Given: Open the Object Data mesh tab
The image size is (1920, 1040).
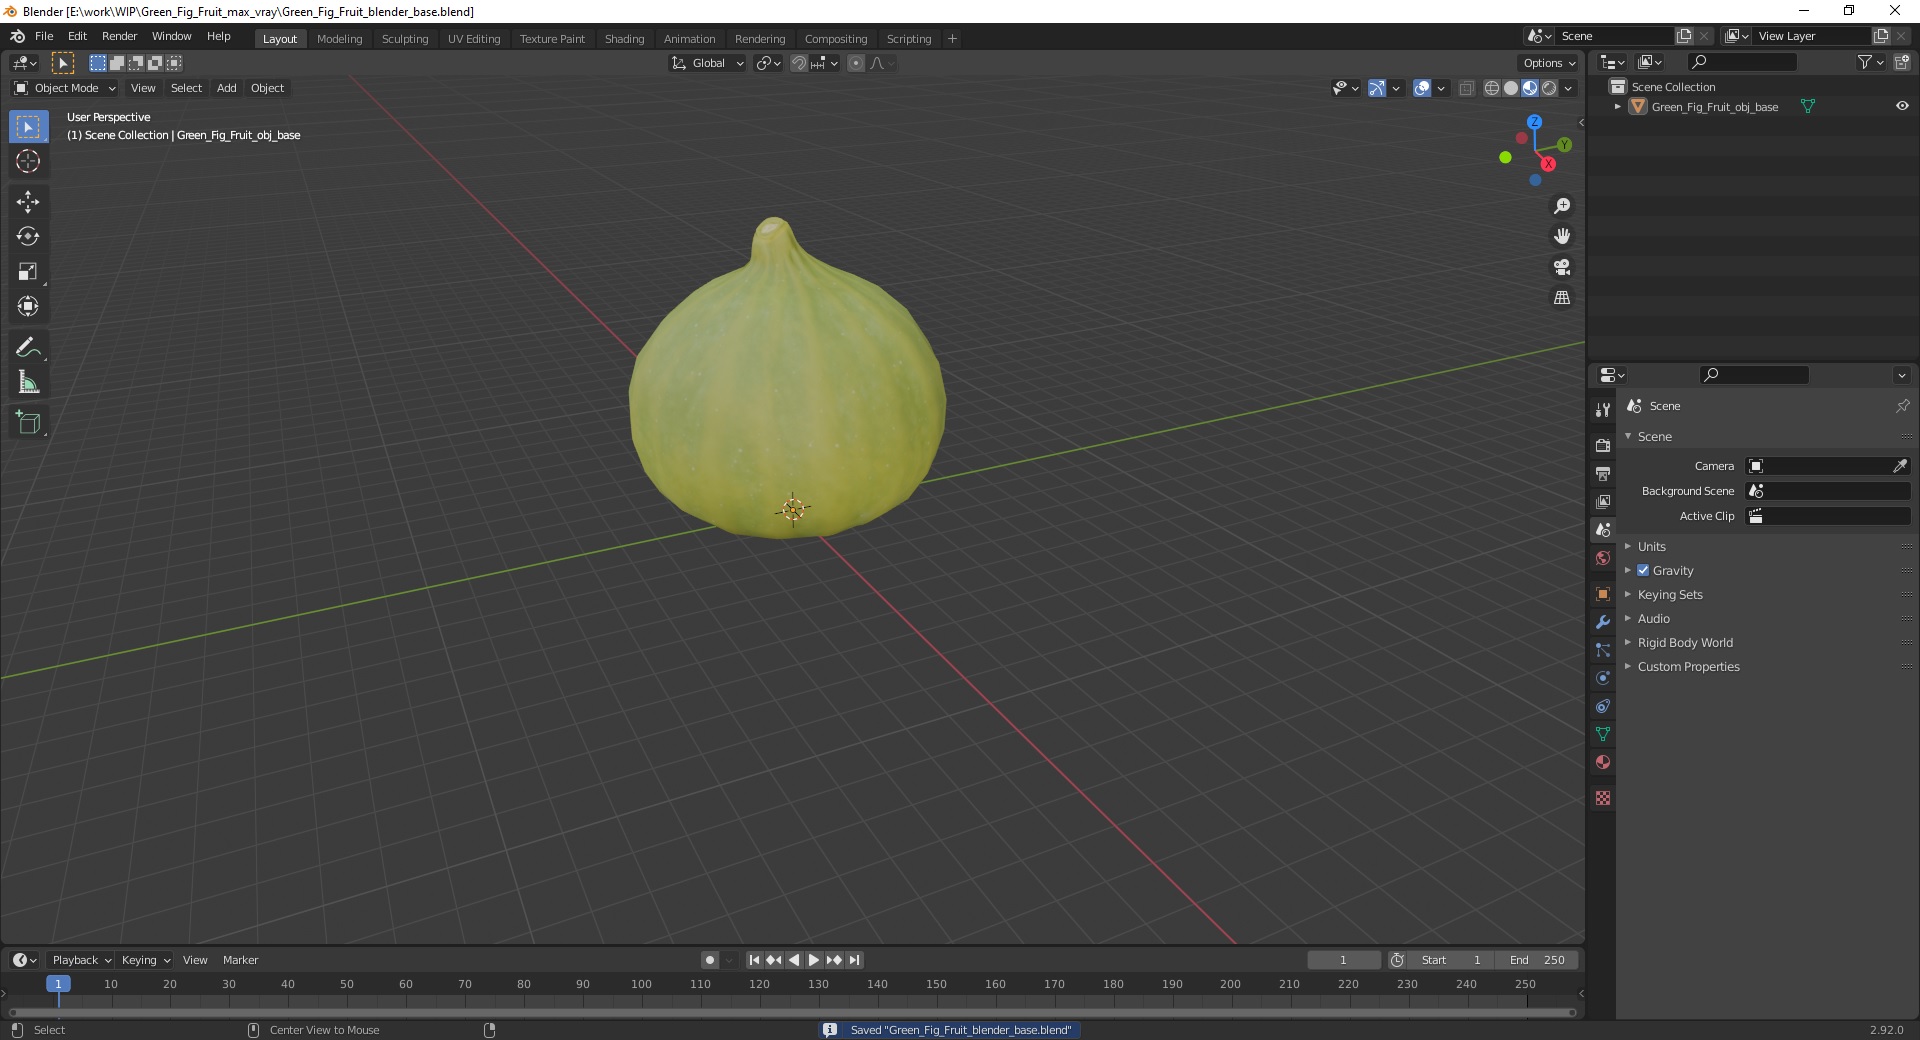Looking at the screenshot, I should tap(1603, 734).
